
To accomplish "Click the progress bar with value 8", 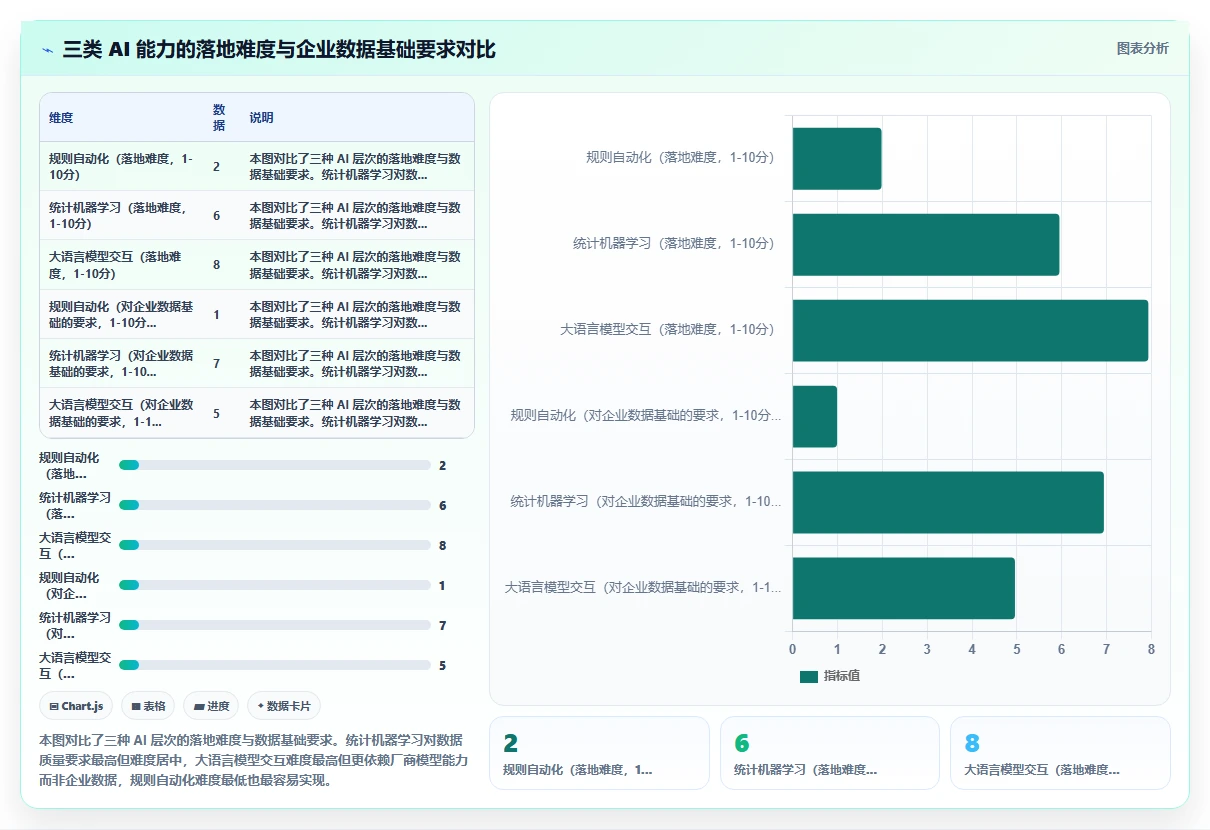I will (x=275, y=545).
